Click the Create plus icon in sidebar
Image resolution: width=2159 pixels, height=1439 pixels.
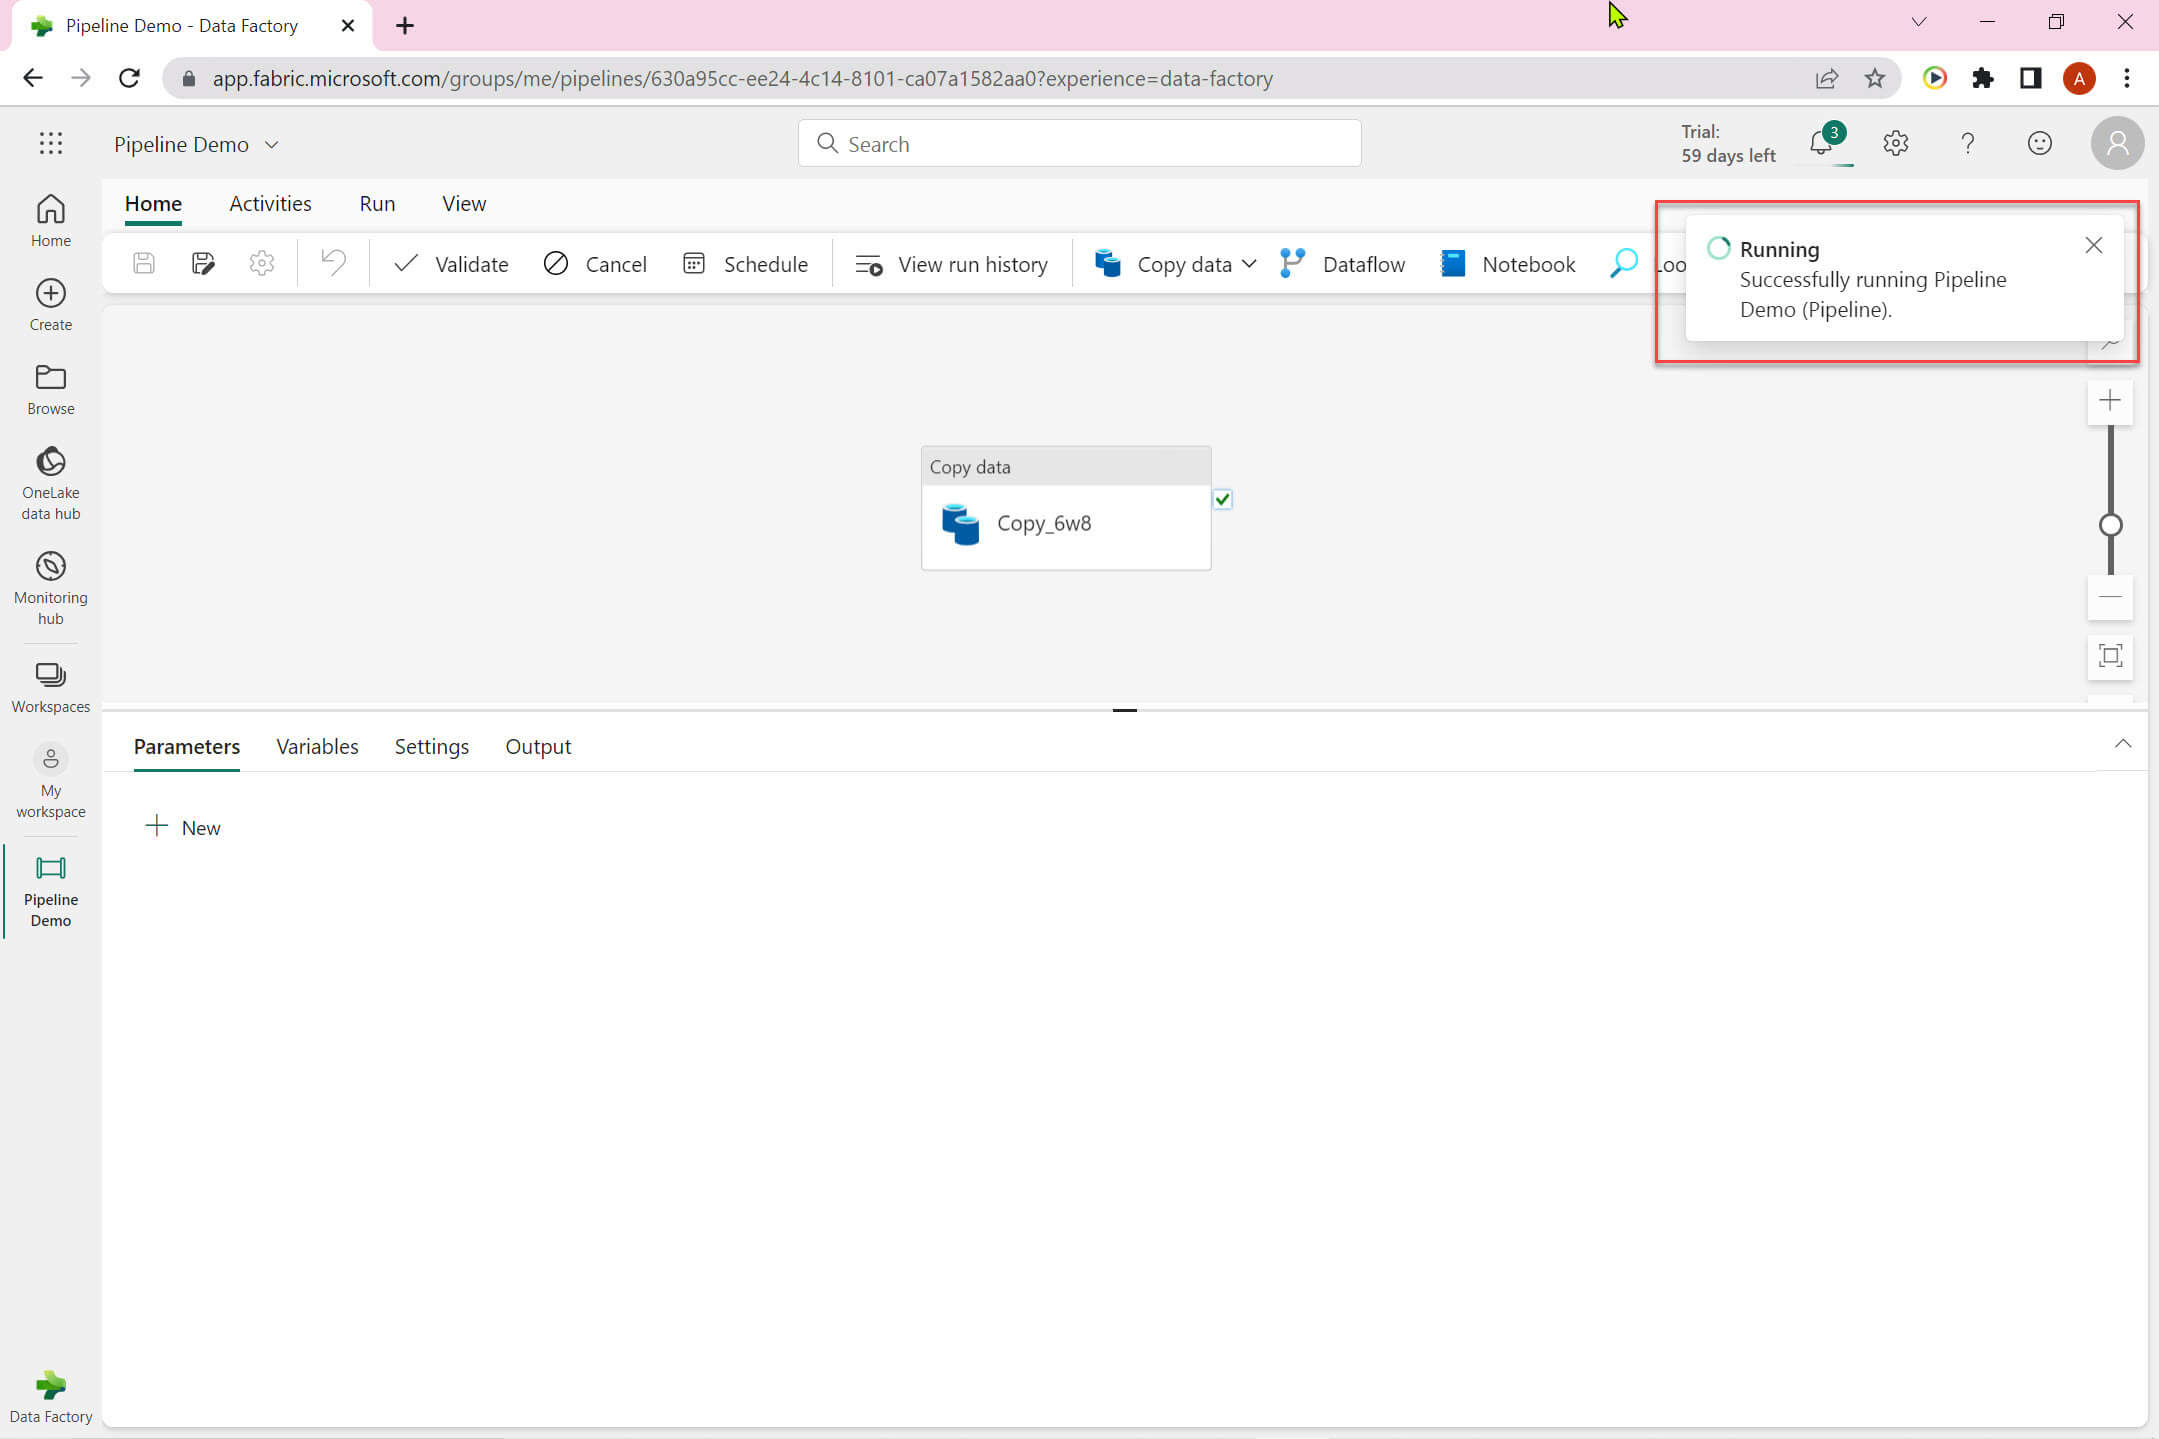coord(50,294)
